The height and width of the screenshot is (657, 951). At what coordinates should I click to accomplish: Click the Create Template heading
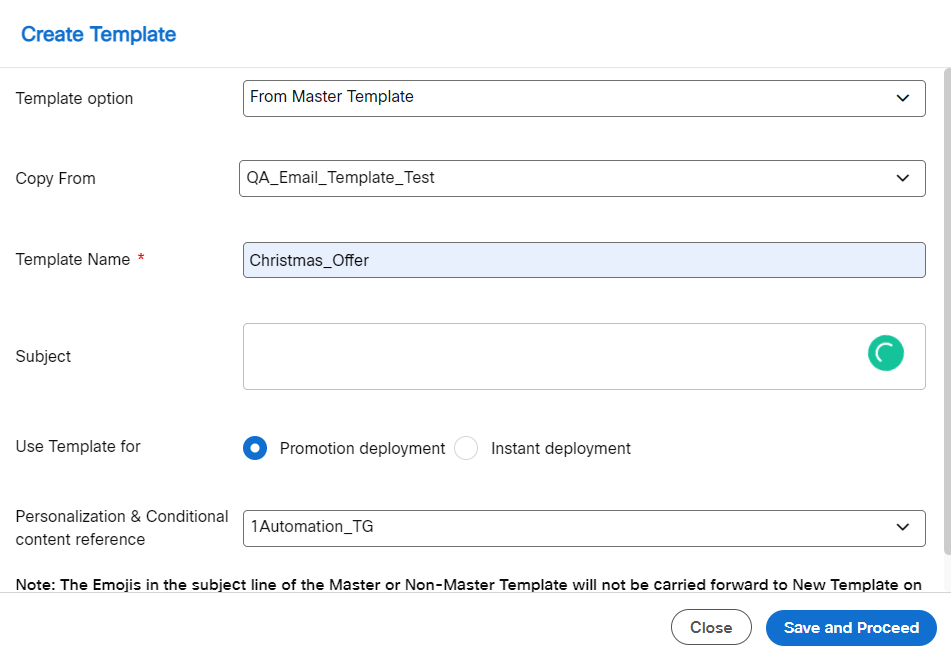pos(97,33)
